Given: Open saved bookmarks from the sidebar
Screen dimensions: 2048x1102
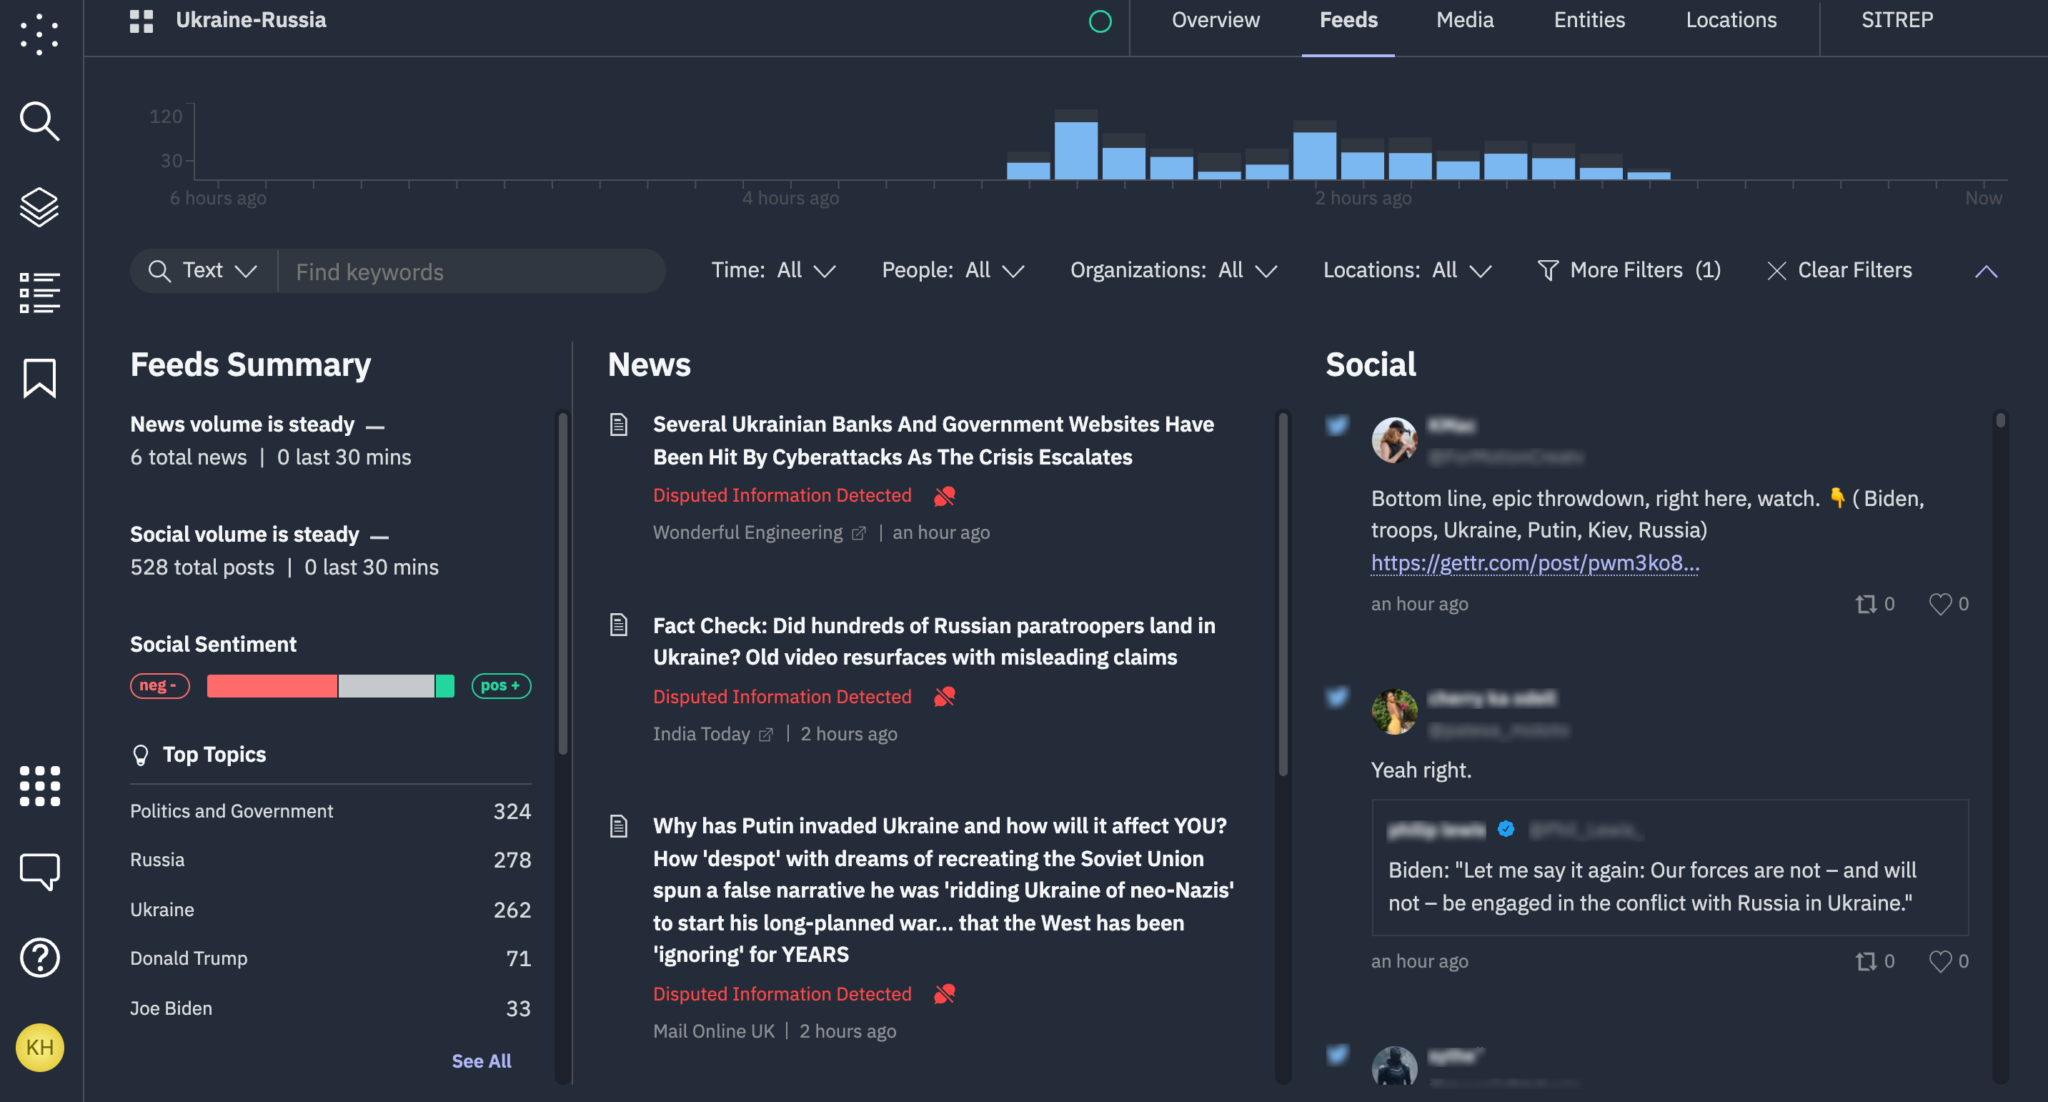Looking at the screenshot, I should (x=39, y=379).
